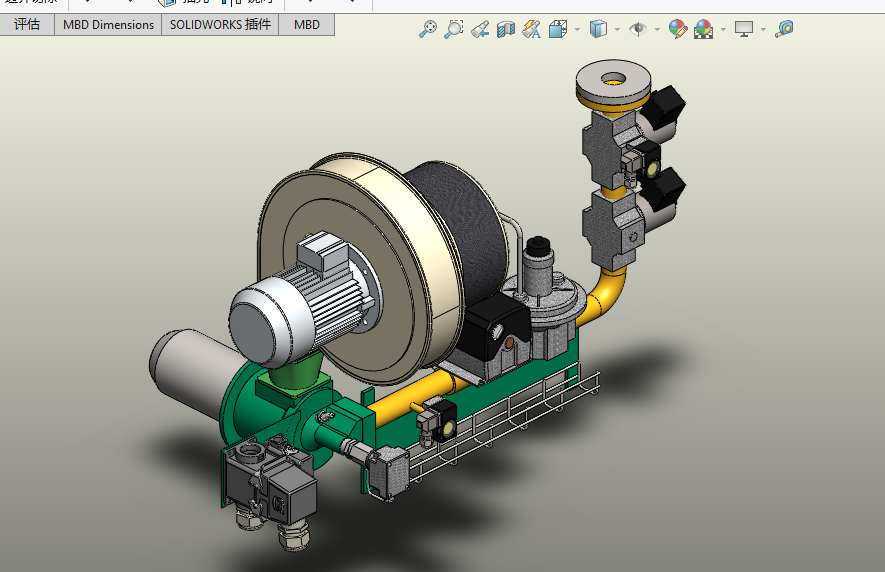The height and width of the screenshot is (572, 885).
Task: Return to the Previous View
Action: coord(480,29)
